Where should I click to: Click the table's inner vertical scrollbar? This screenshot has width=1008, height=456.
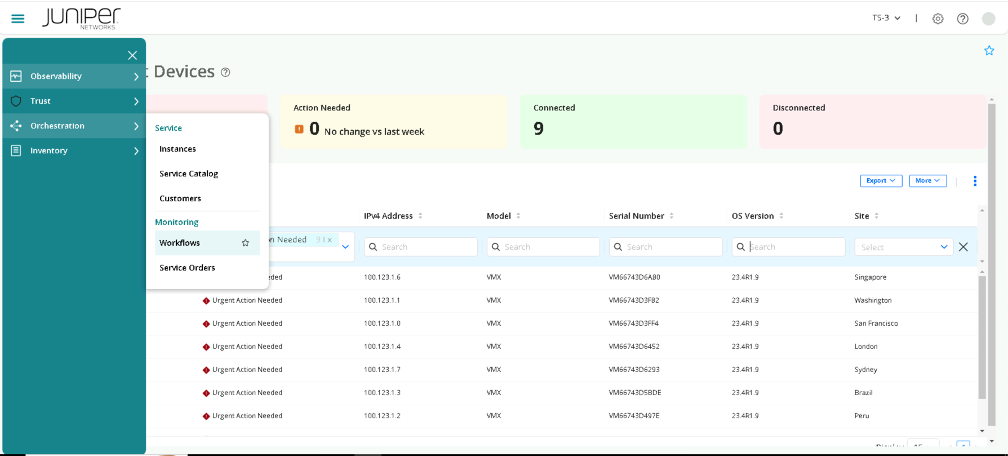(982, 336)
